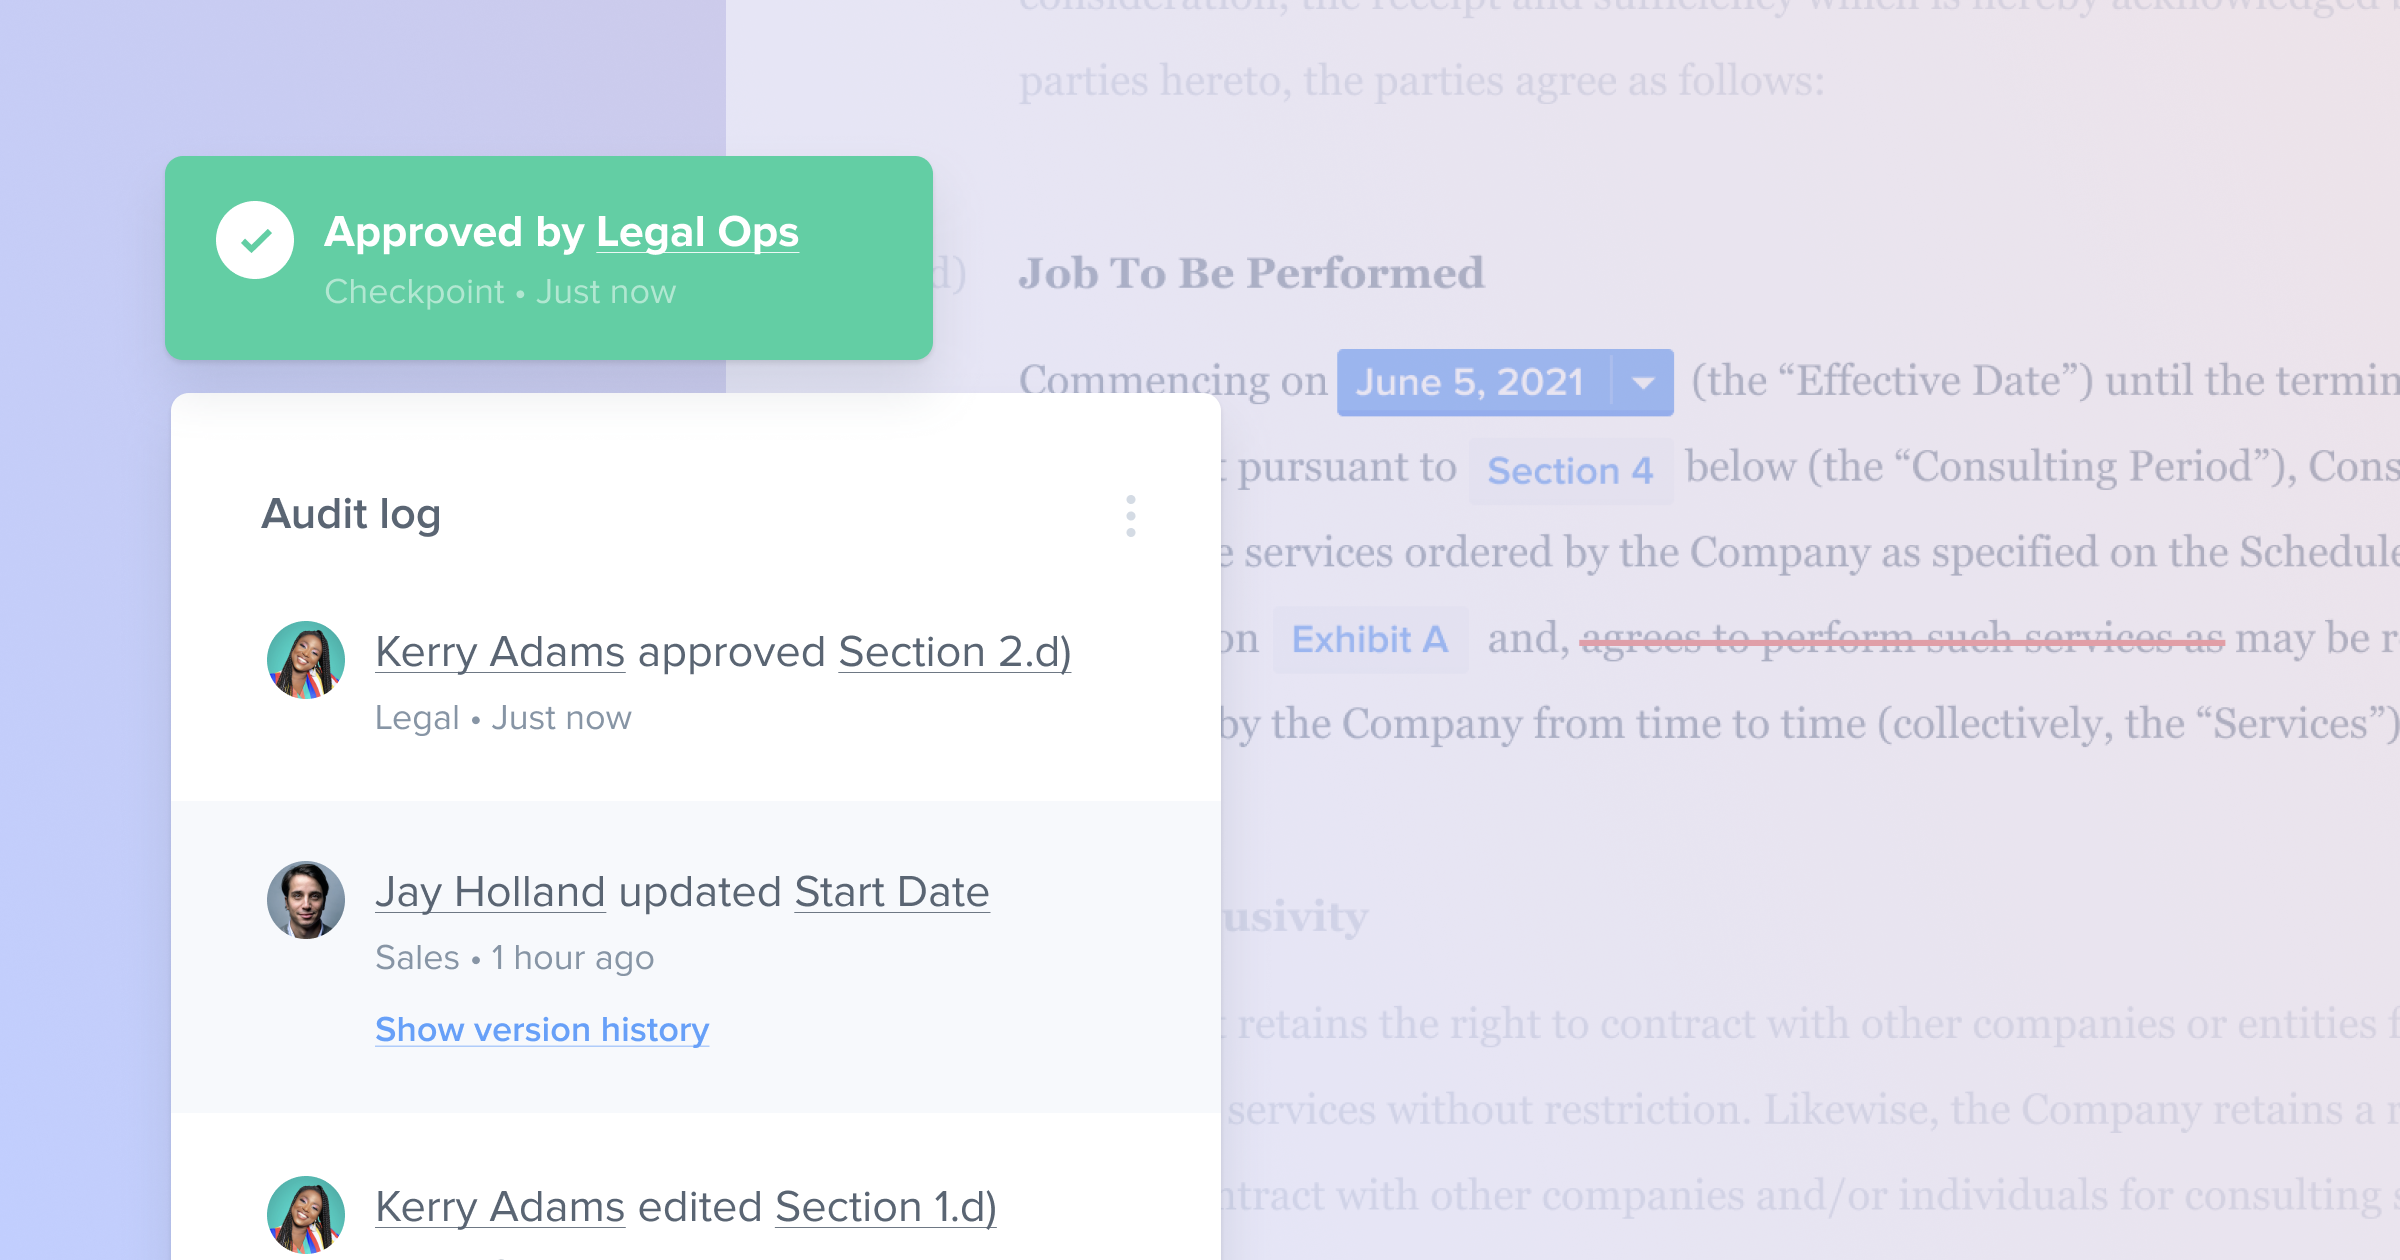
Task: Click Kerry Adams avatar on edited entry
Action: point(306,1215)
